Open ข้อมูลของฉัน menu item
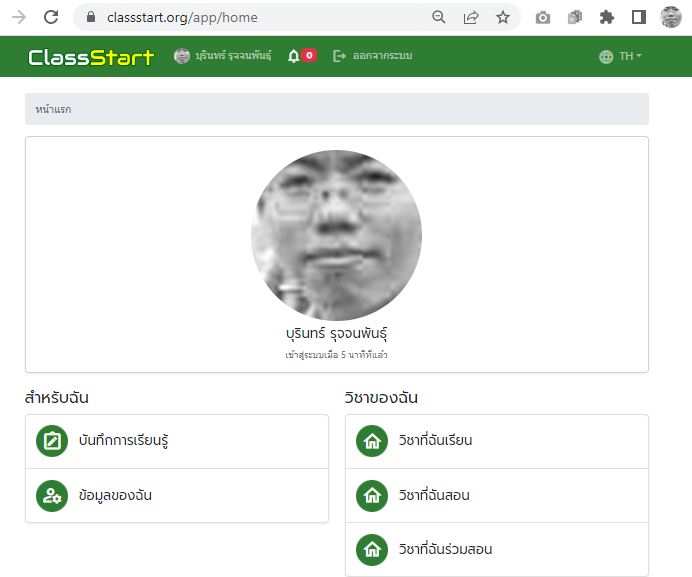Viewport: 692px width, 577px height. 177,496
